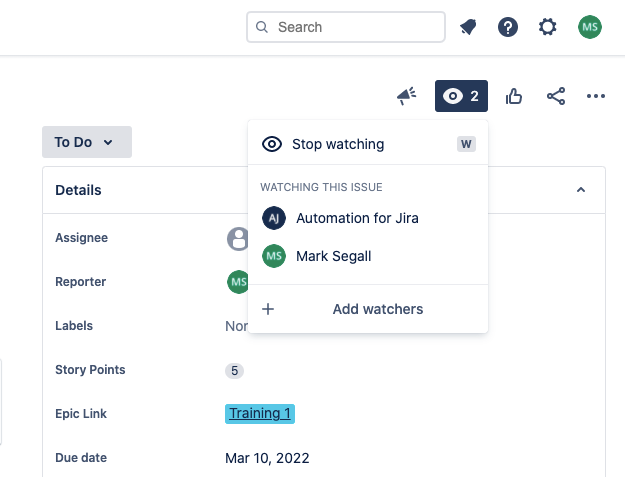Click the plus icon beside Add watchers

(x=268, y=309)
